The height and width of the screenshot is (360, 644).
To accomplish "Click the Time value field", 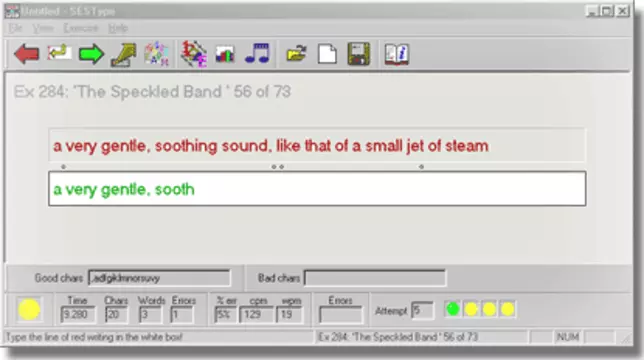I will [x=78, y=315].
